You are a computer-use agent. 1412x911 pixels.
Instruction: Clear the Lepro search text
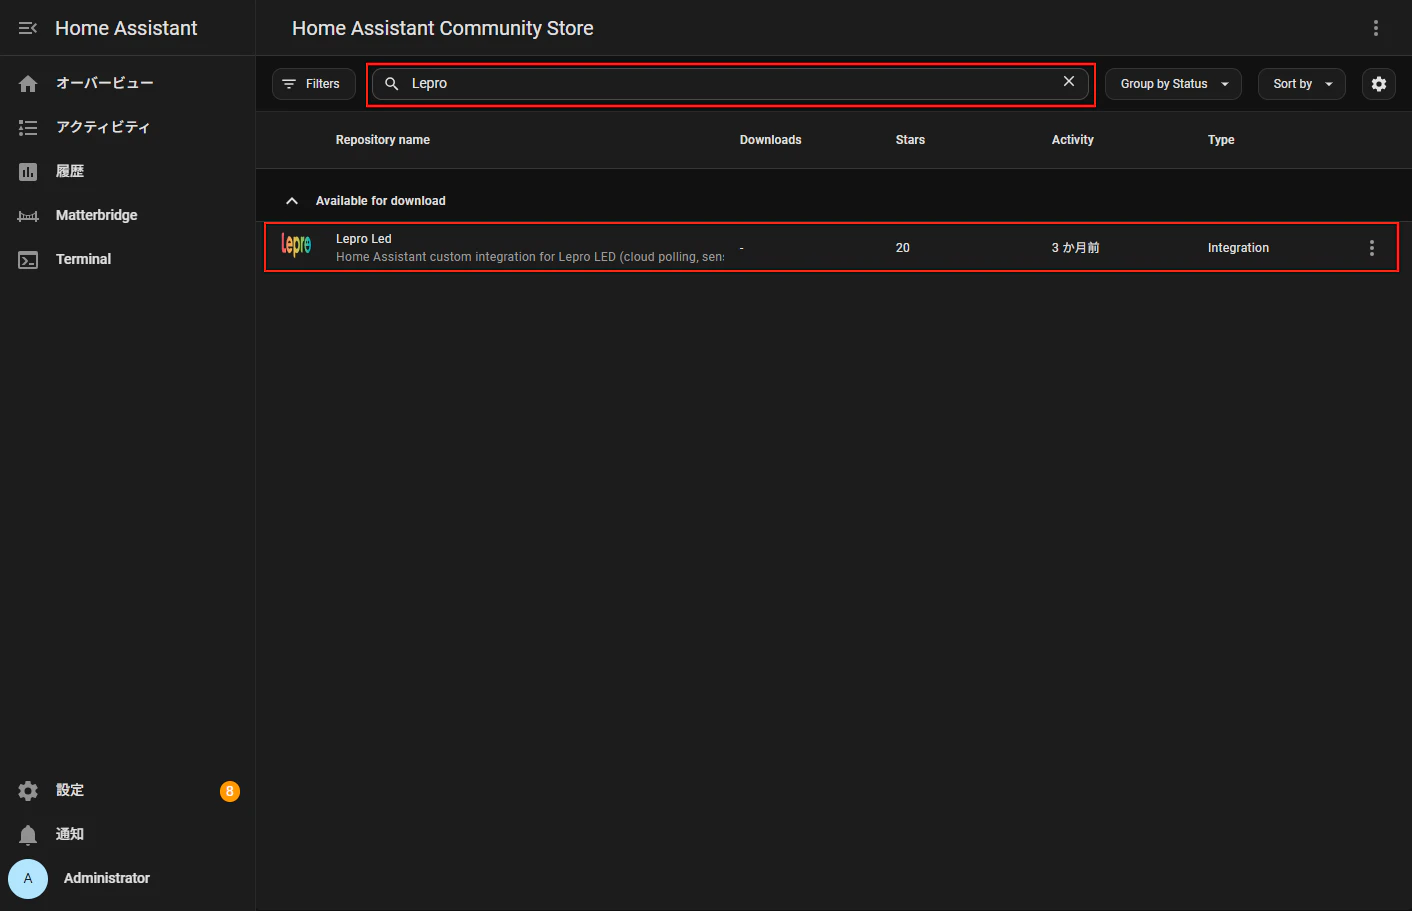[1069, 82]
